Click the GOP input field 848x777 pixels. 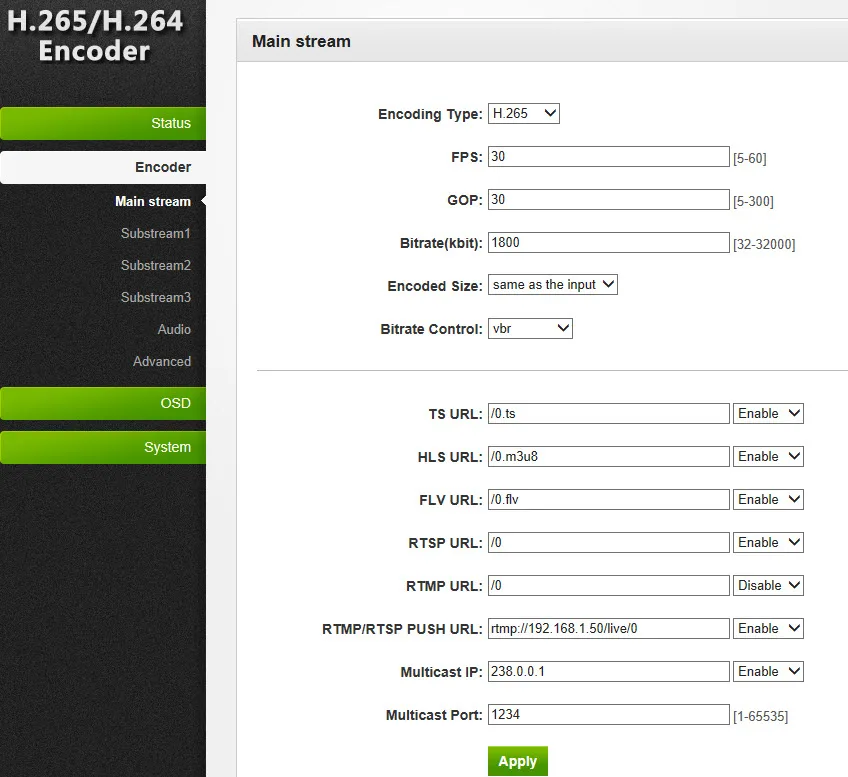[x=608, y=200]
